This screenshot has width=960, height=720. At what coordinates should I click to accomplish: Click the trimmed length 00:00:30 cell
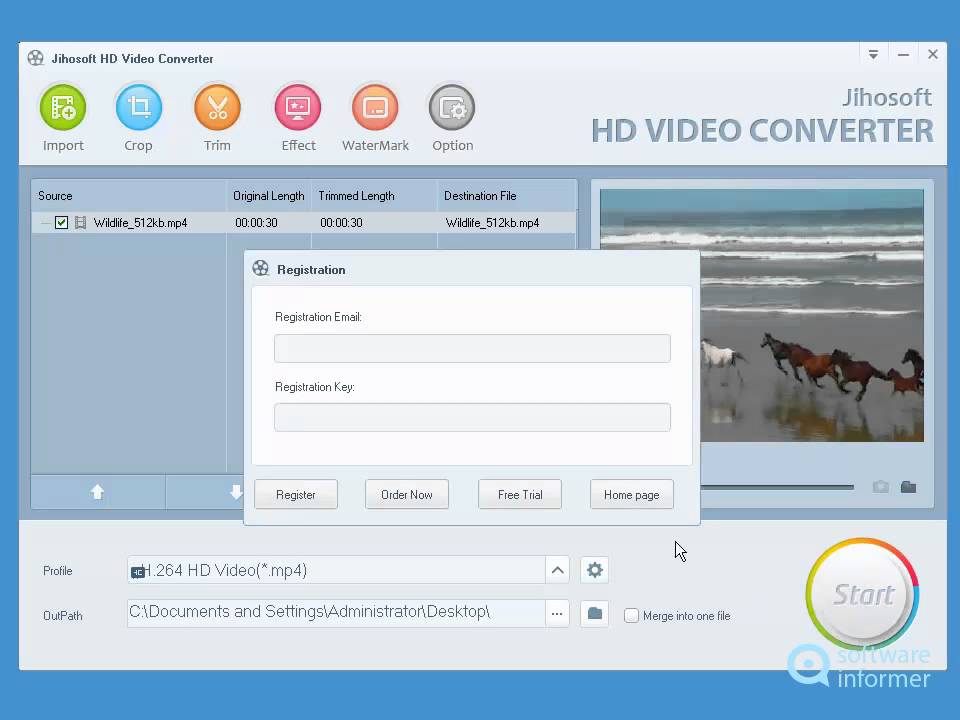(341, 222)
